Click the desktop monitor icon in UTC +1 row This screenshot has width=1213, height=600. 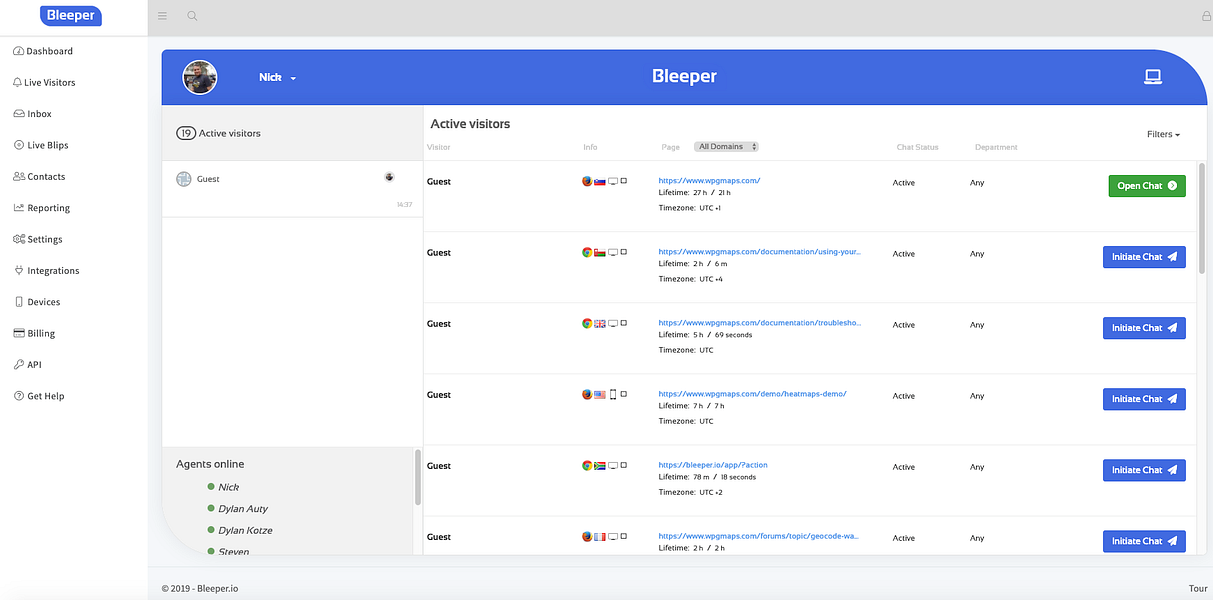(613, 182)
